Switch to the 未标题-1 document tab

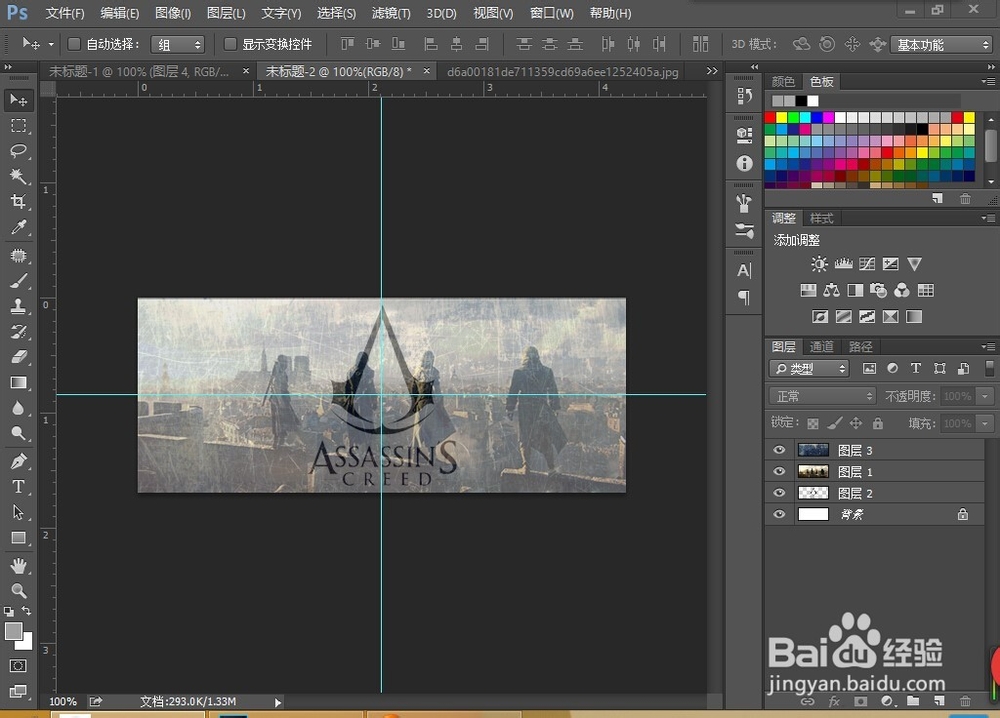[x=139, y=71]
